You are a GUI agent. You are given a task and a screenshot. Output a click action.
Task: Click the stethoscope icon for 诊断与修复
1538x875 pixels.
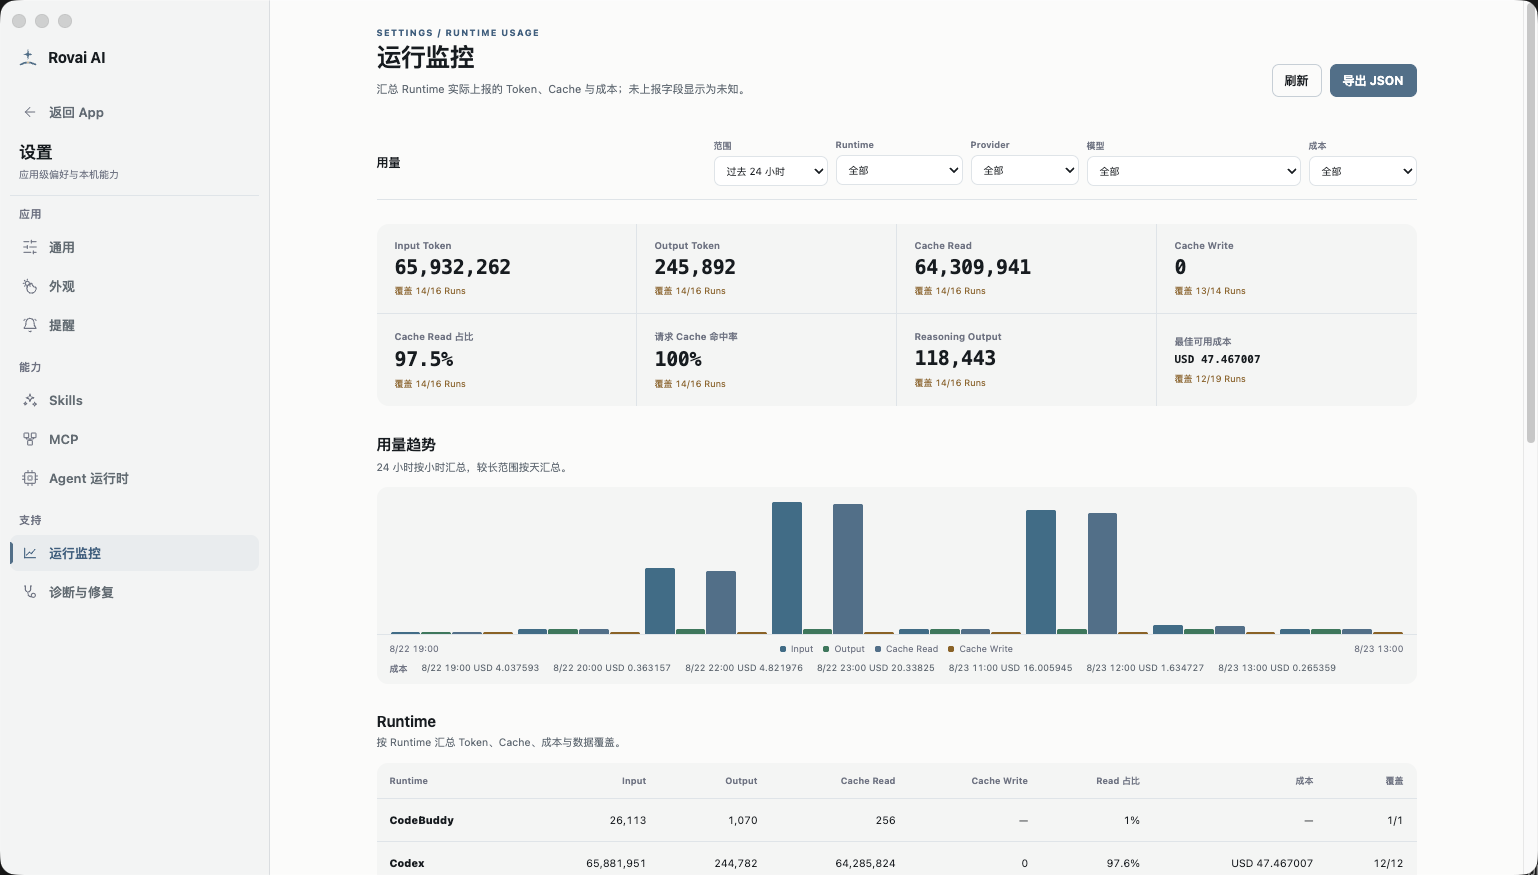pos(30,592)
